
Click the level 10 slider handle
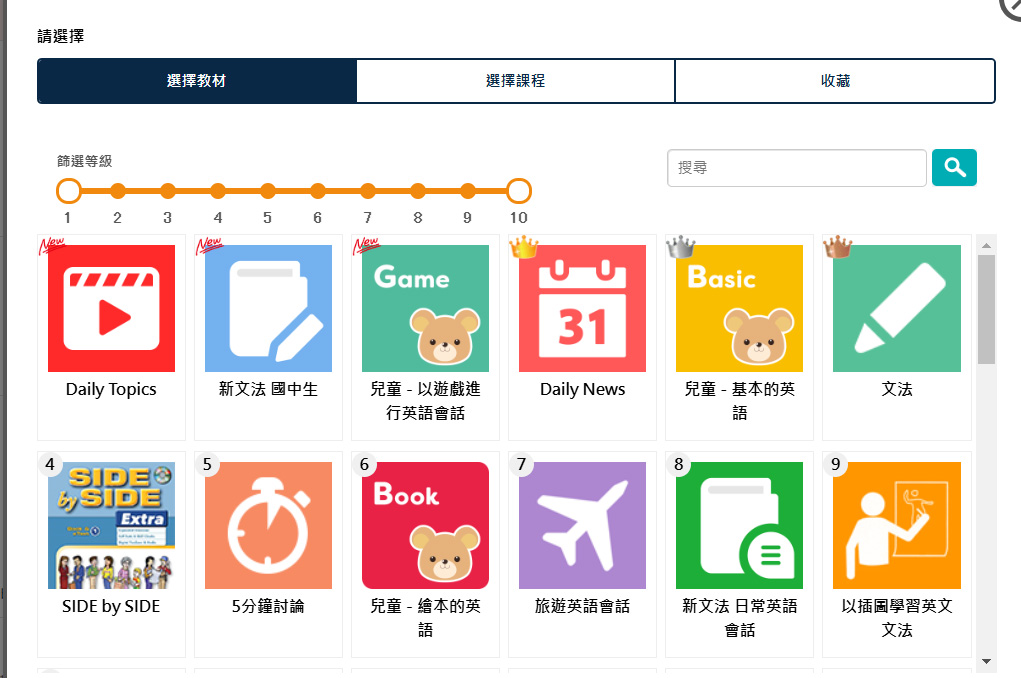coord(518,191)
